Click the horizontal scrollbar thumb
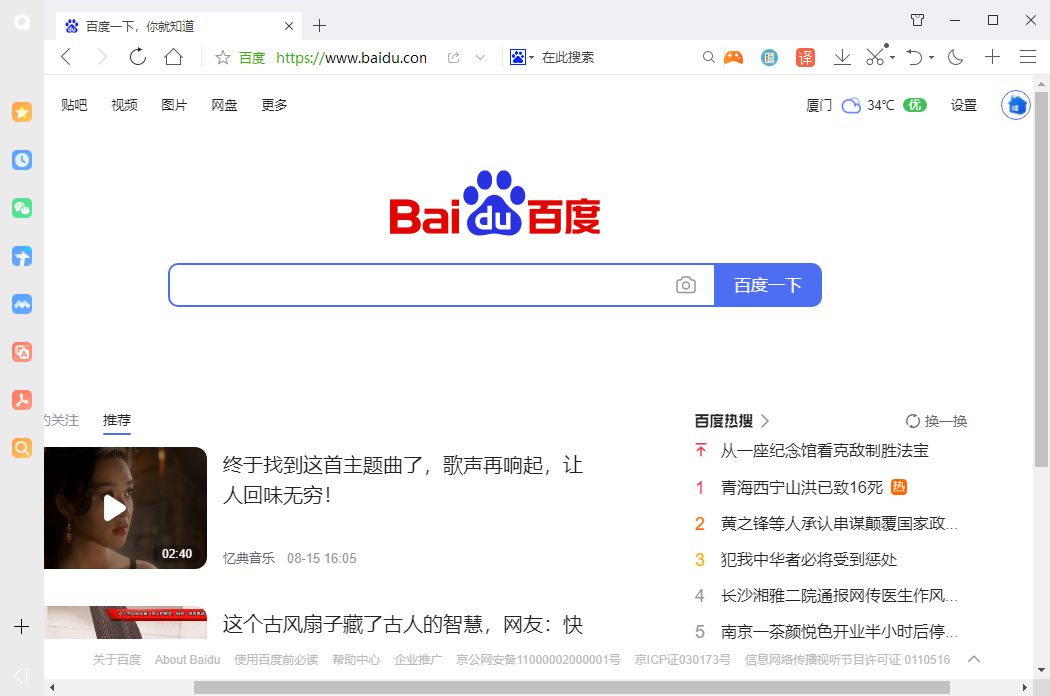This screenshot has width=1050, height=696. coord(572,687)
